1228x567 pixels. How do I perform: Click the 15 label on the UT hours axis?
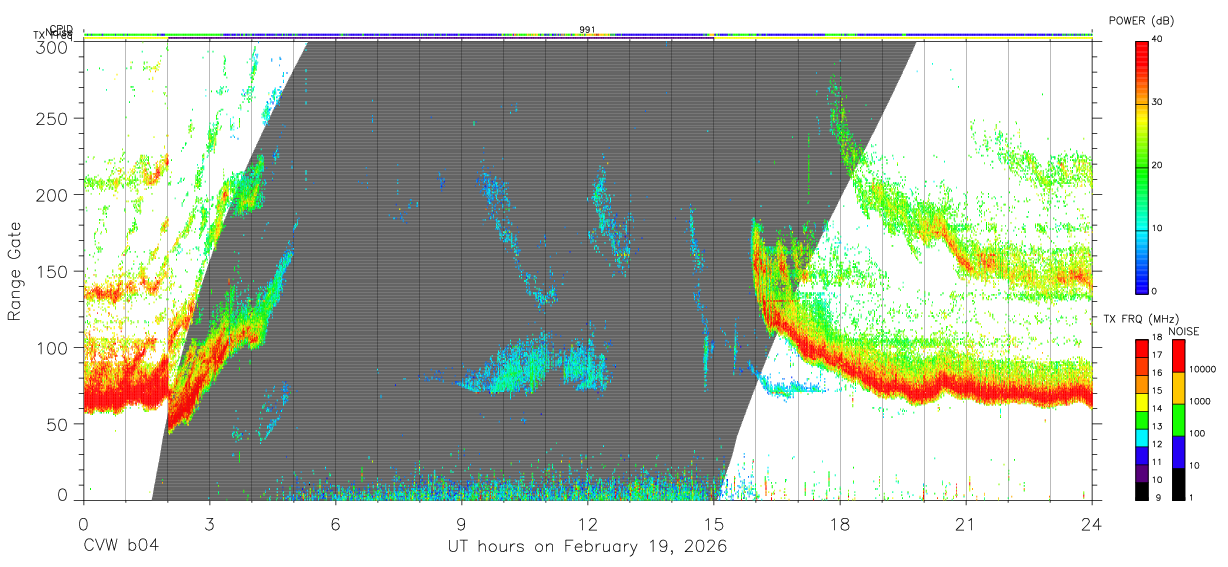tap(713, 523)
